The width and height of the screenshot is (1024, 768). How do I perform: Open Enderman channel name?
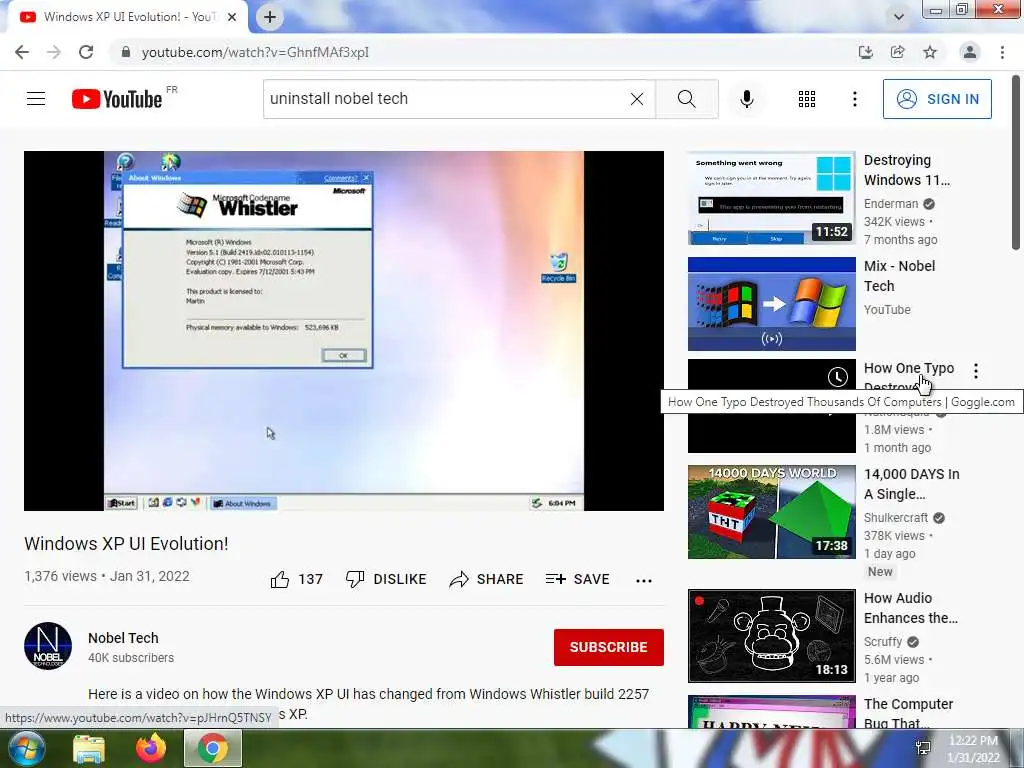(x=891, y=204)
